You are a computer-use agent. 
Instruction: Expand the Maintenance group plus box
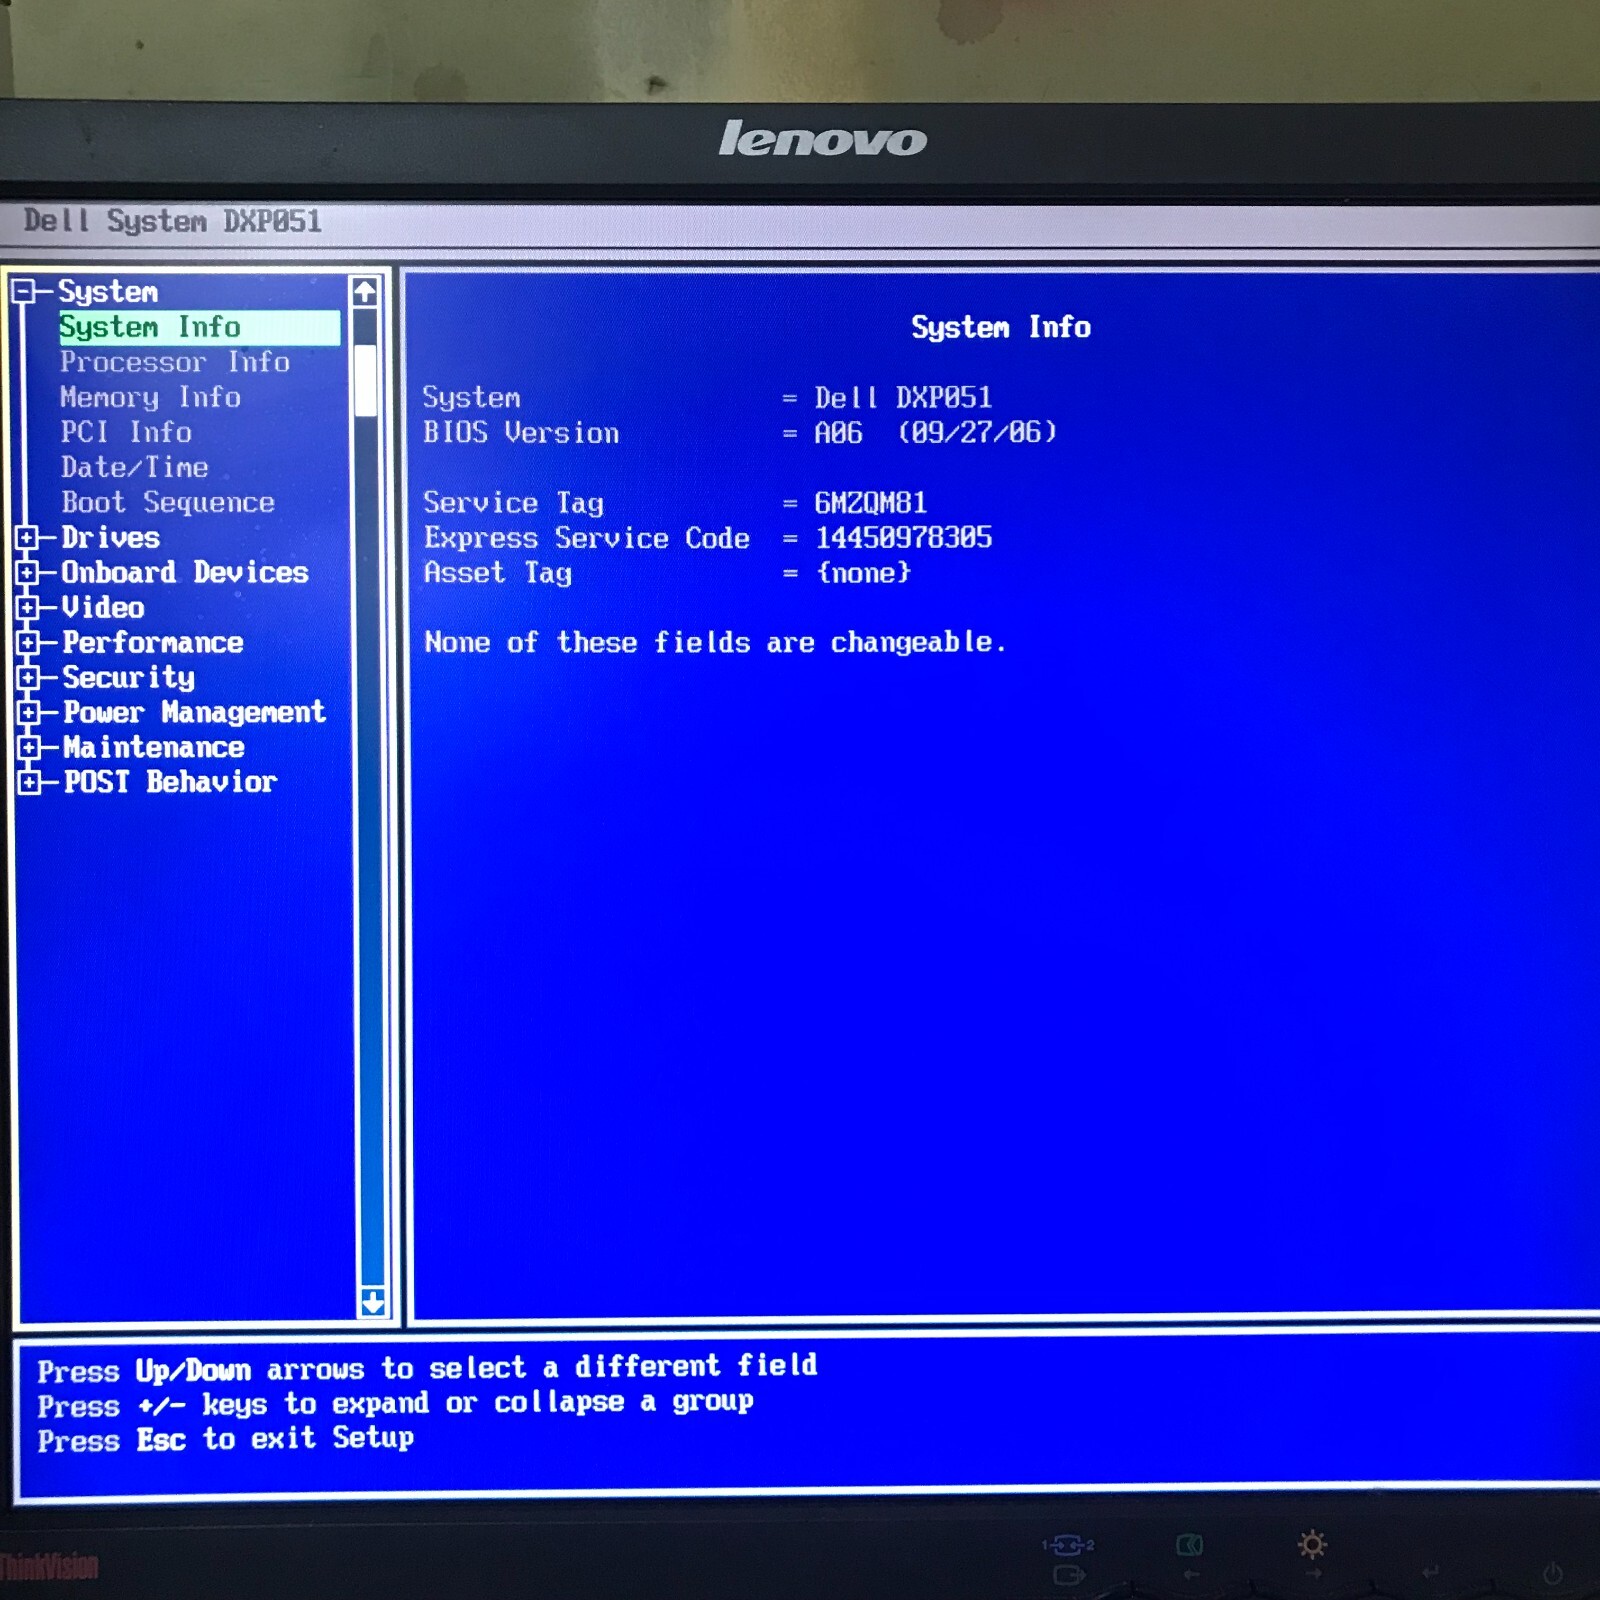pos(29,748)
